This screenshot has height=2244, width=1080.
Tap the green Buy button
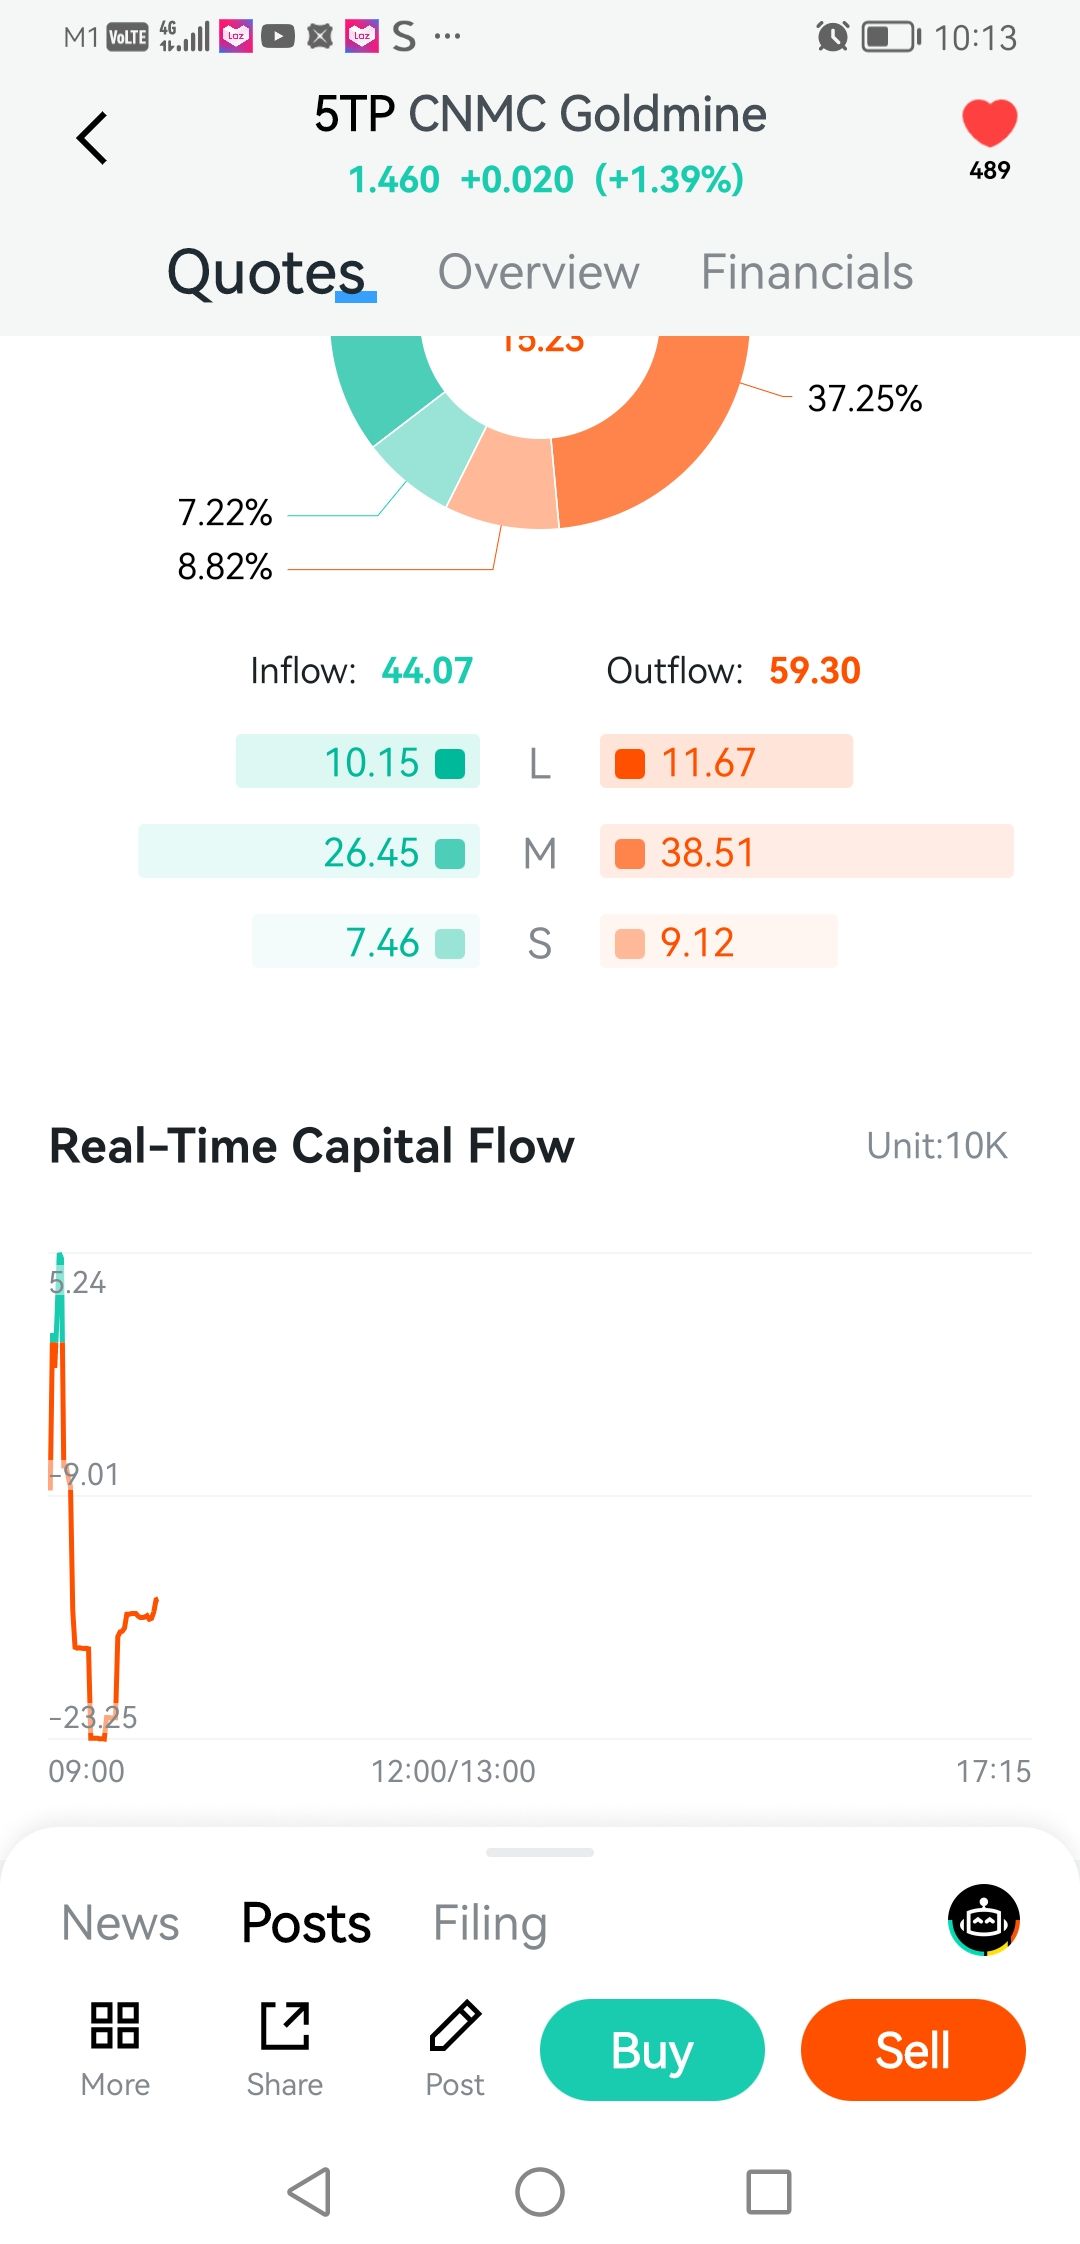click(x=652, y=2050)
